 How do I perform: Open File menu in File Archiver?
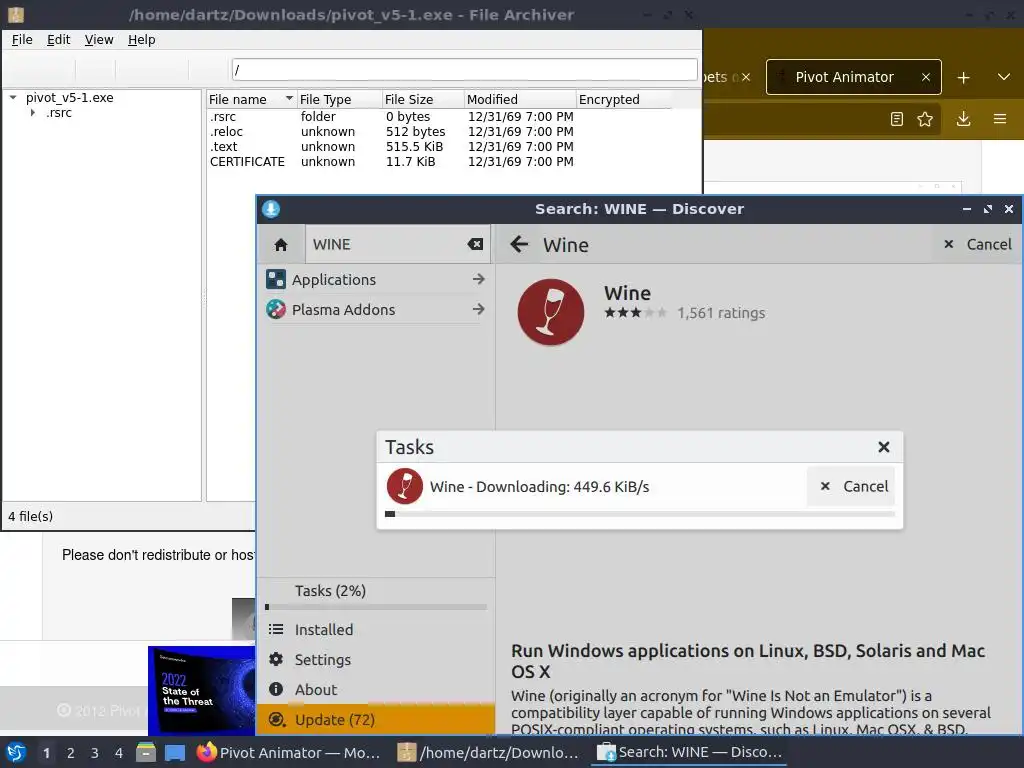coord(22,40)
